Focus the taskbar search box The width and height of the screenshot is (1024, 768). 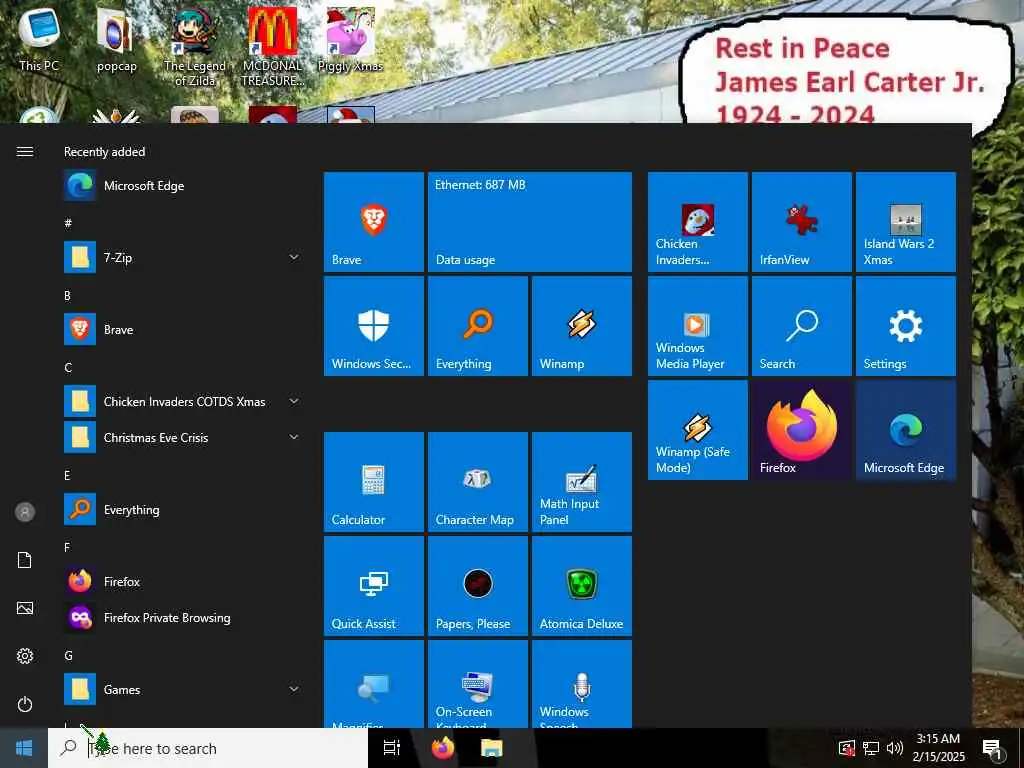click(x=208, y=748)
